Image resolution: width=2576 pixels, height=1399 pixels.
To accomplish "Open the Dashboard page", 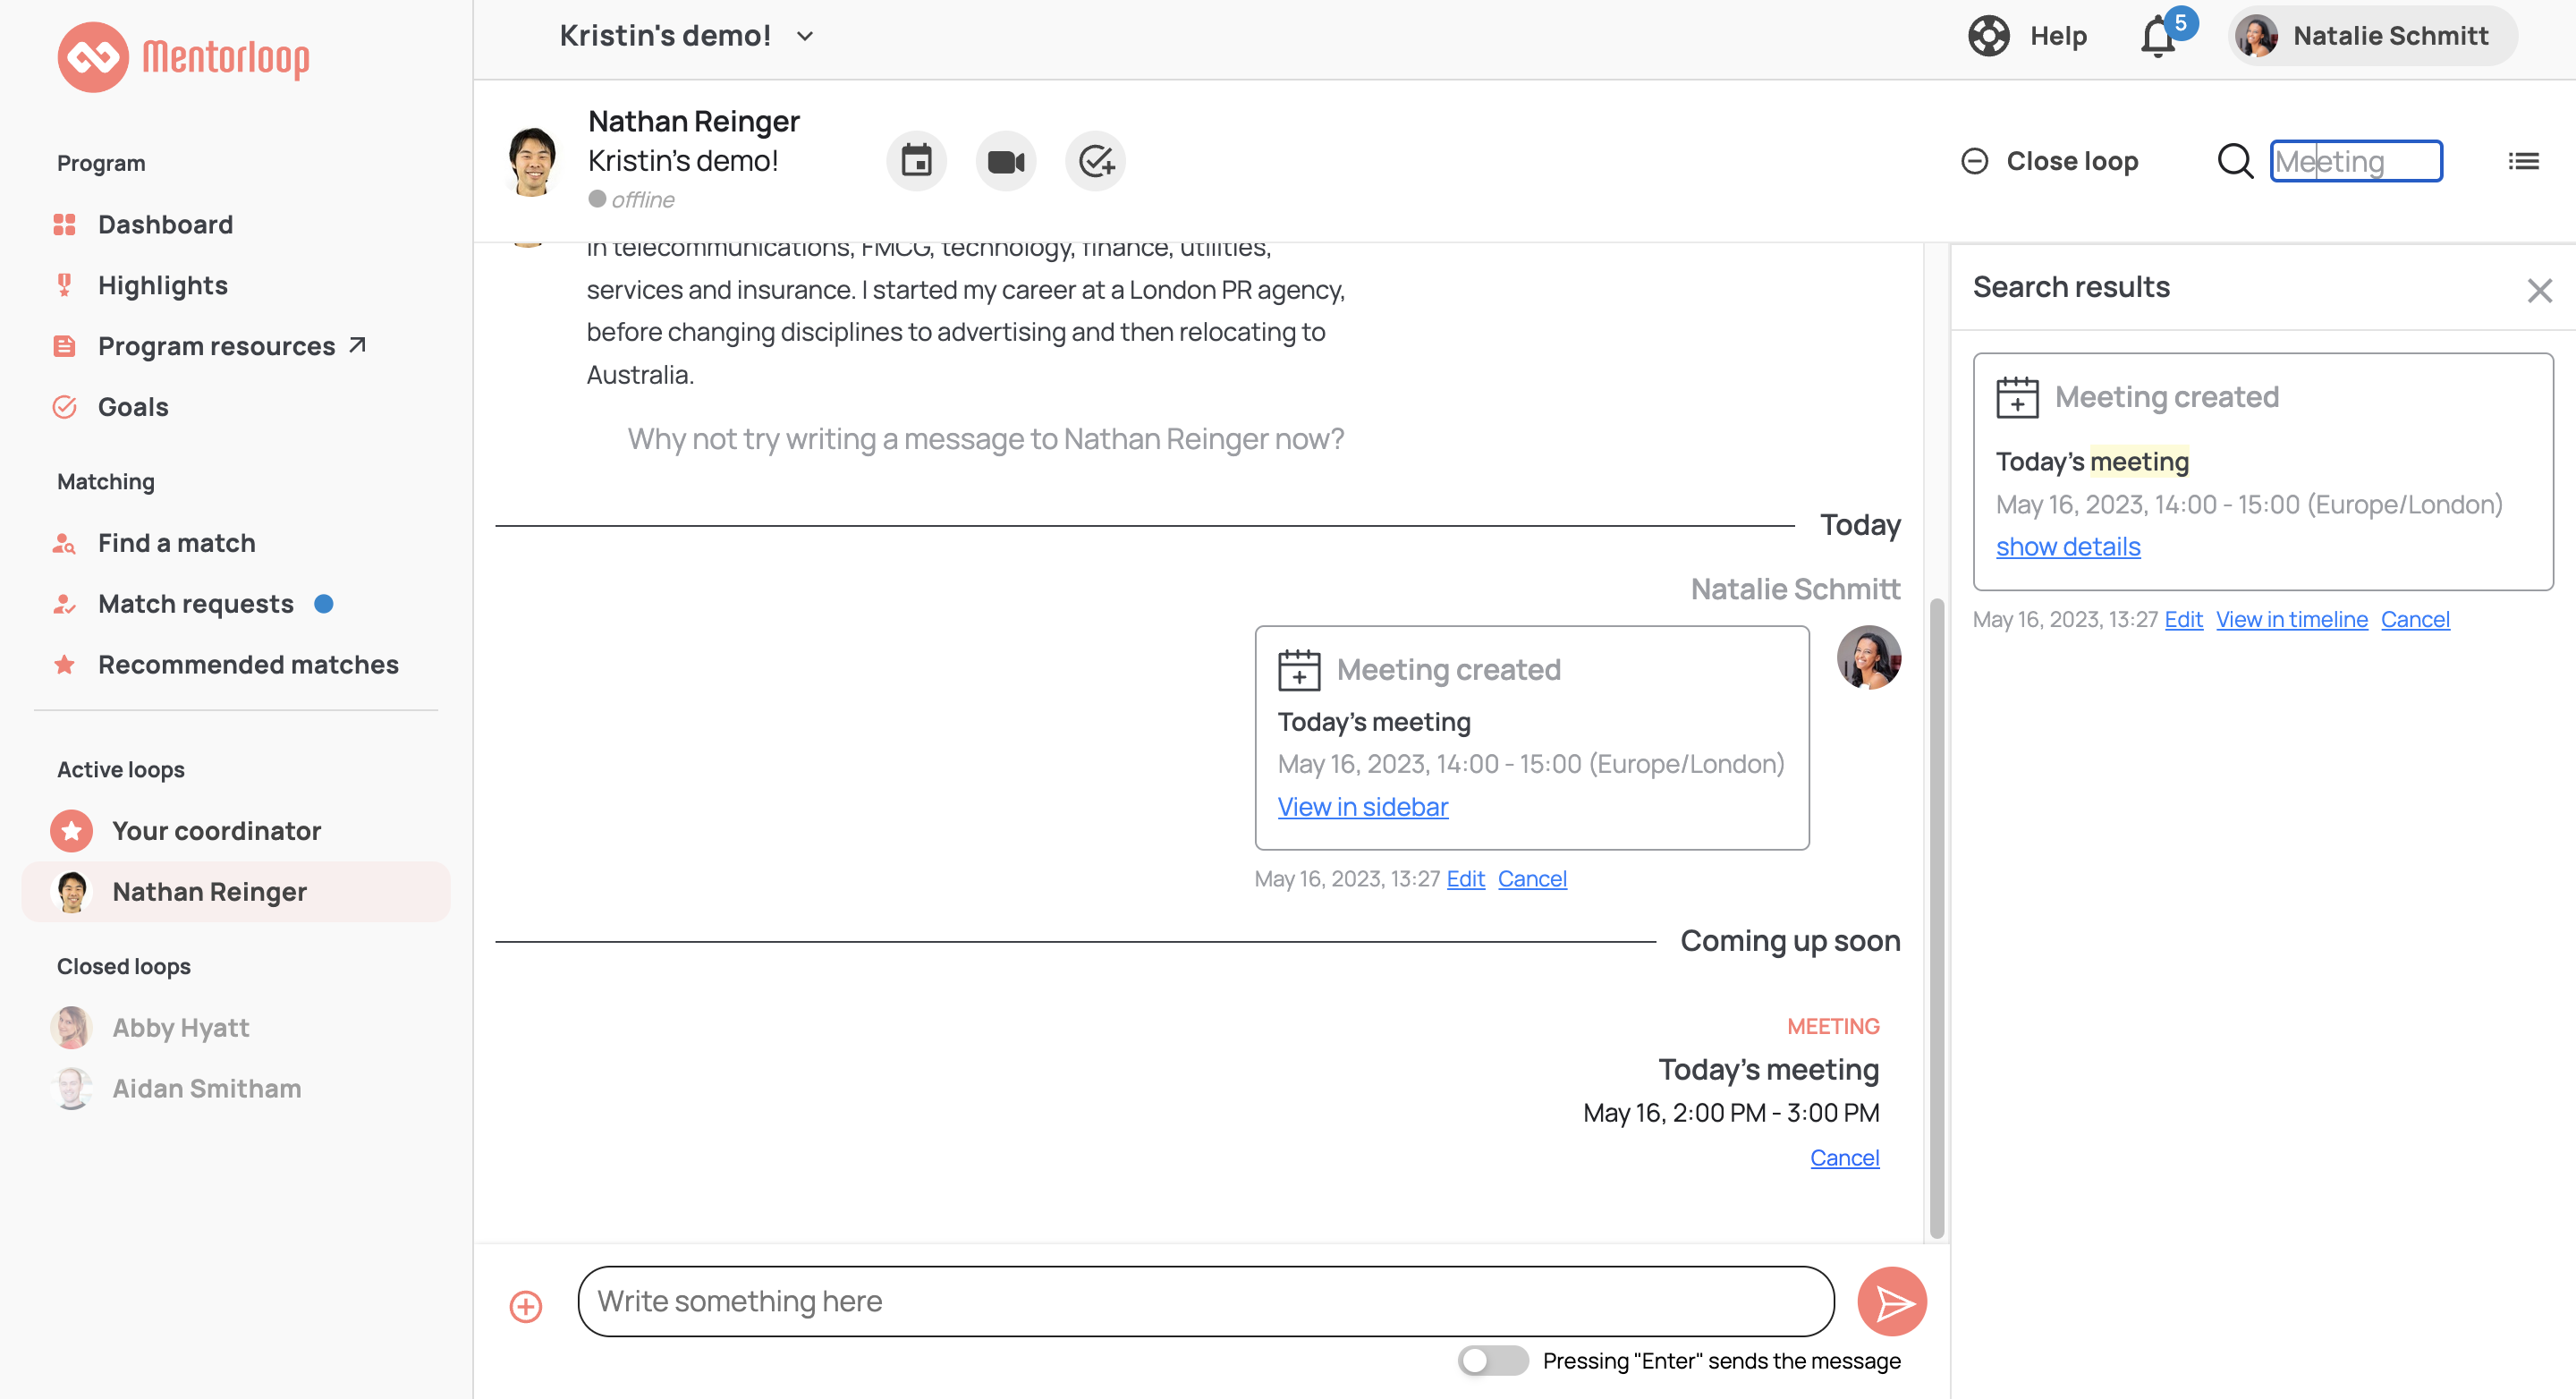I will tap(165, 224).
